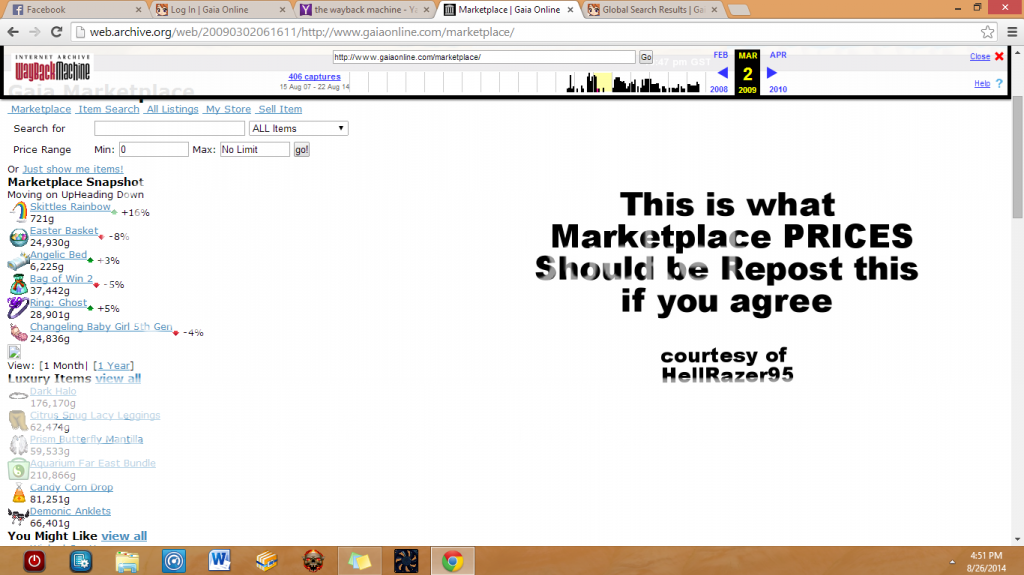Open Chrome's hamburger menu
Screen dimensions: 1024x575
tap(1010, 31)
